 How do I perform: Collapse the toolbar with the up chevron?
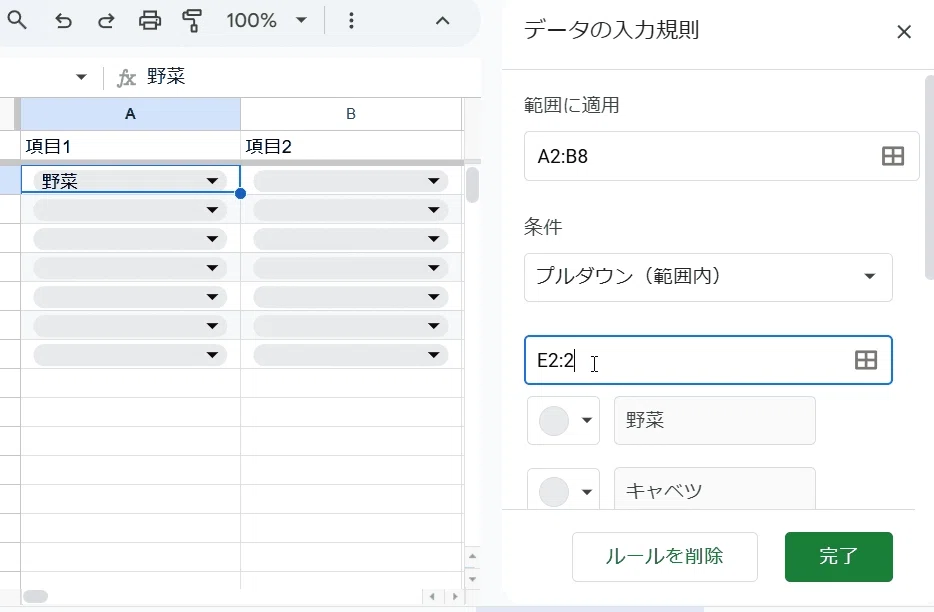coord(442,21)
